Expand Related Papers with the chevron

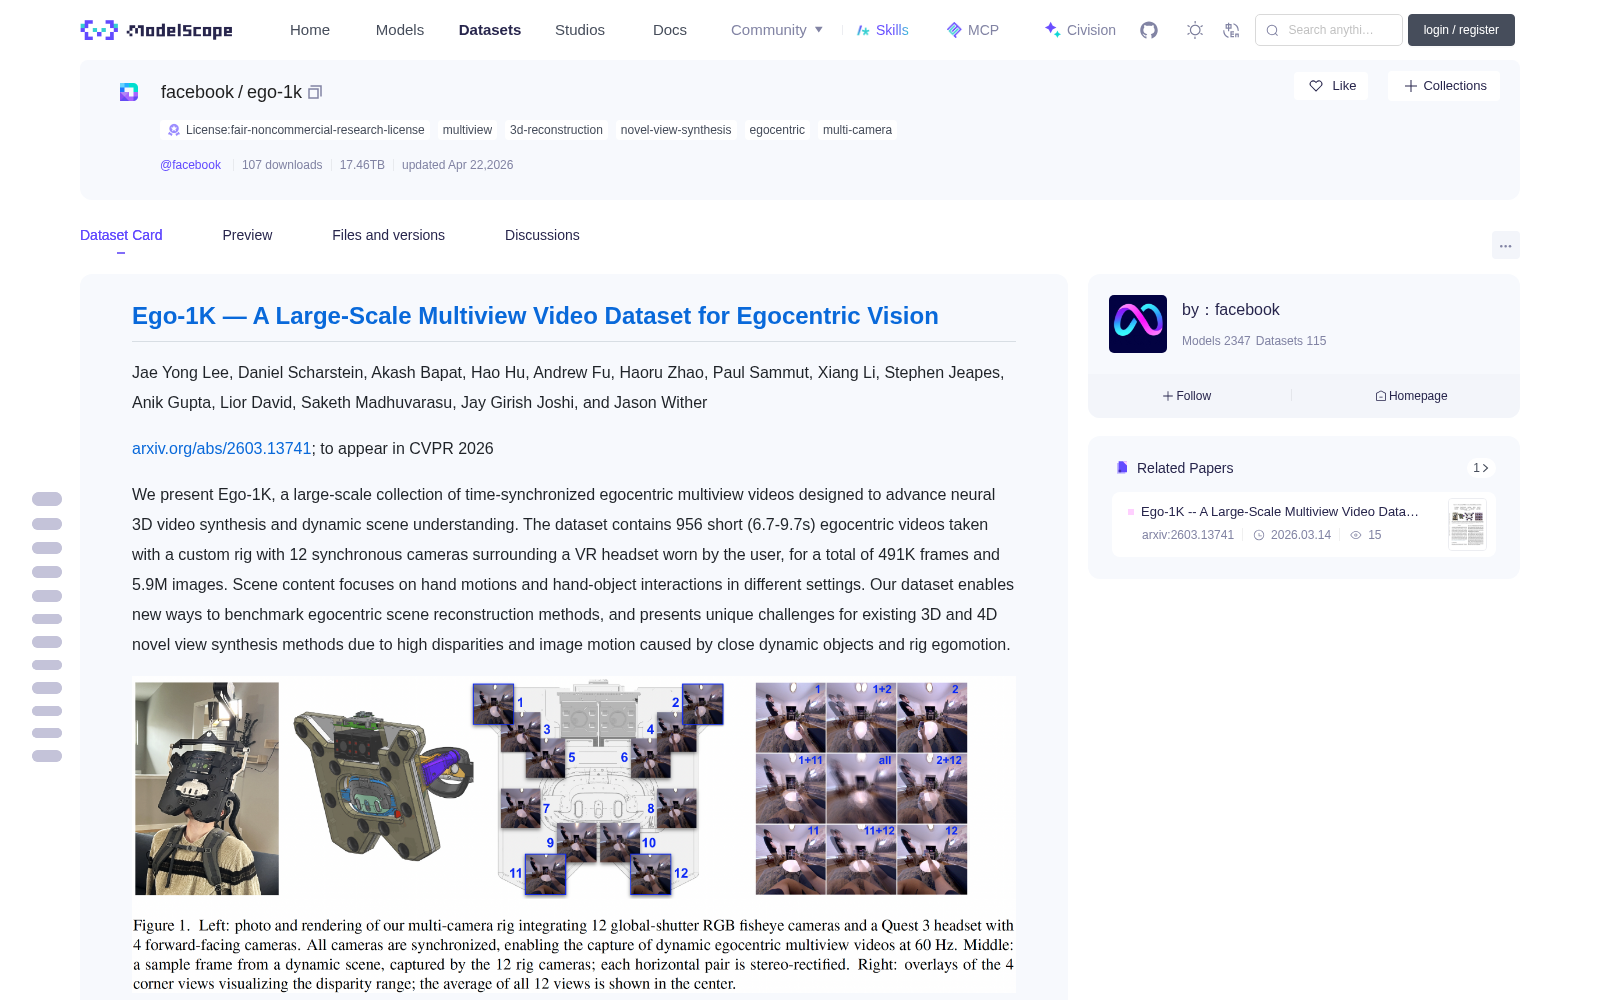click(1481, 468)
